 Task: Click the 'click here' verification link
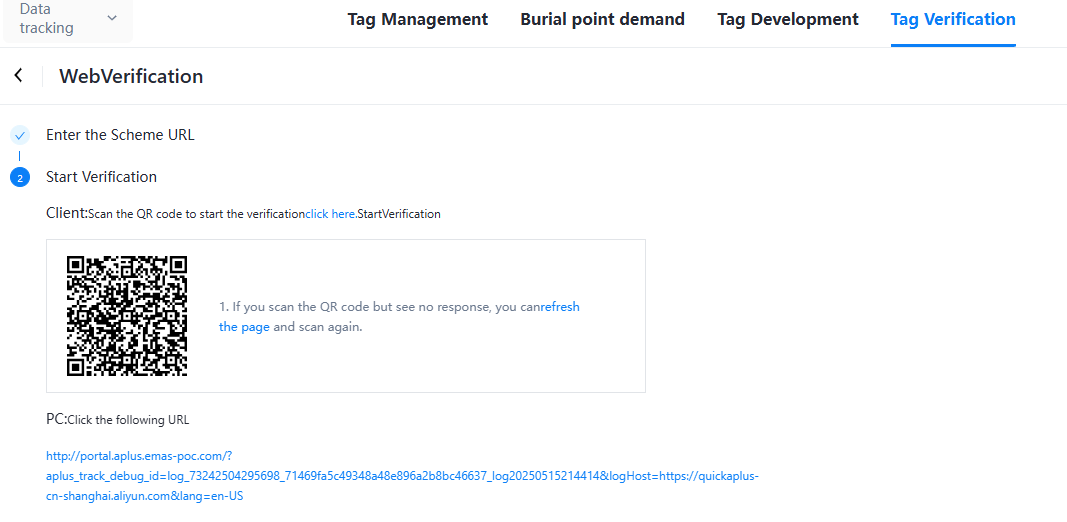(x=330, y=214)
